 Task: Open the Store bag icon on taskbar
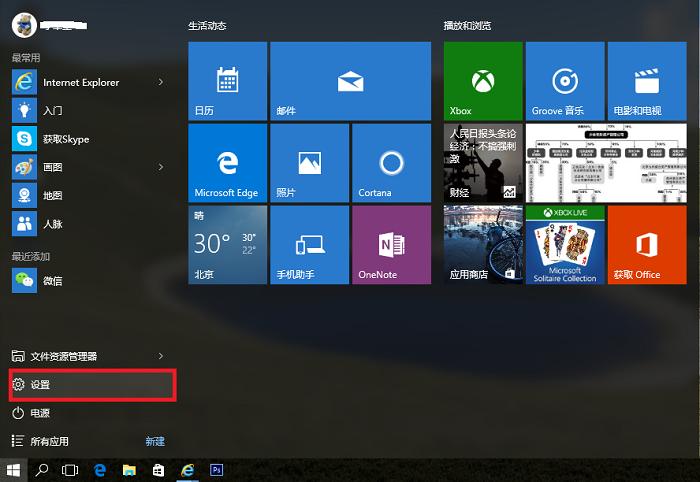coord(158,470)
